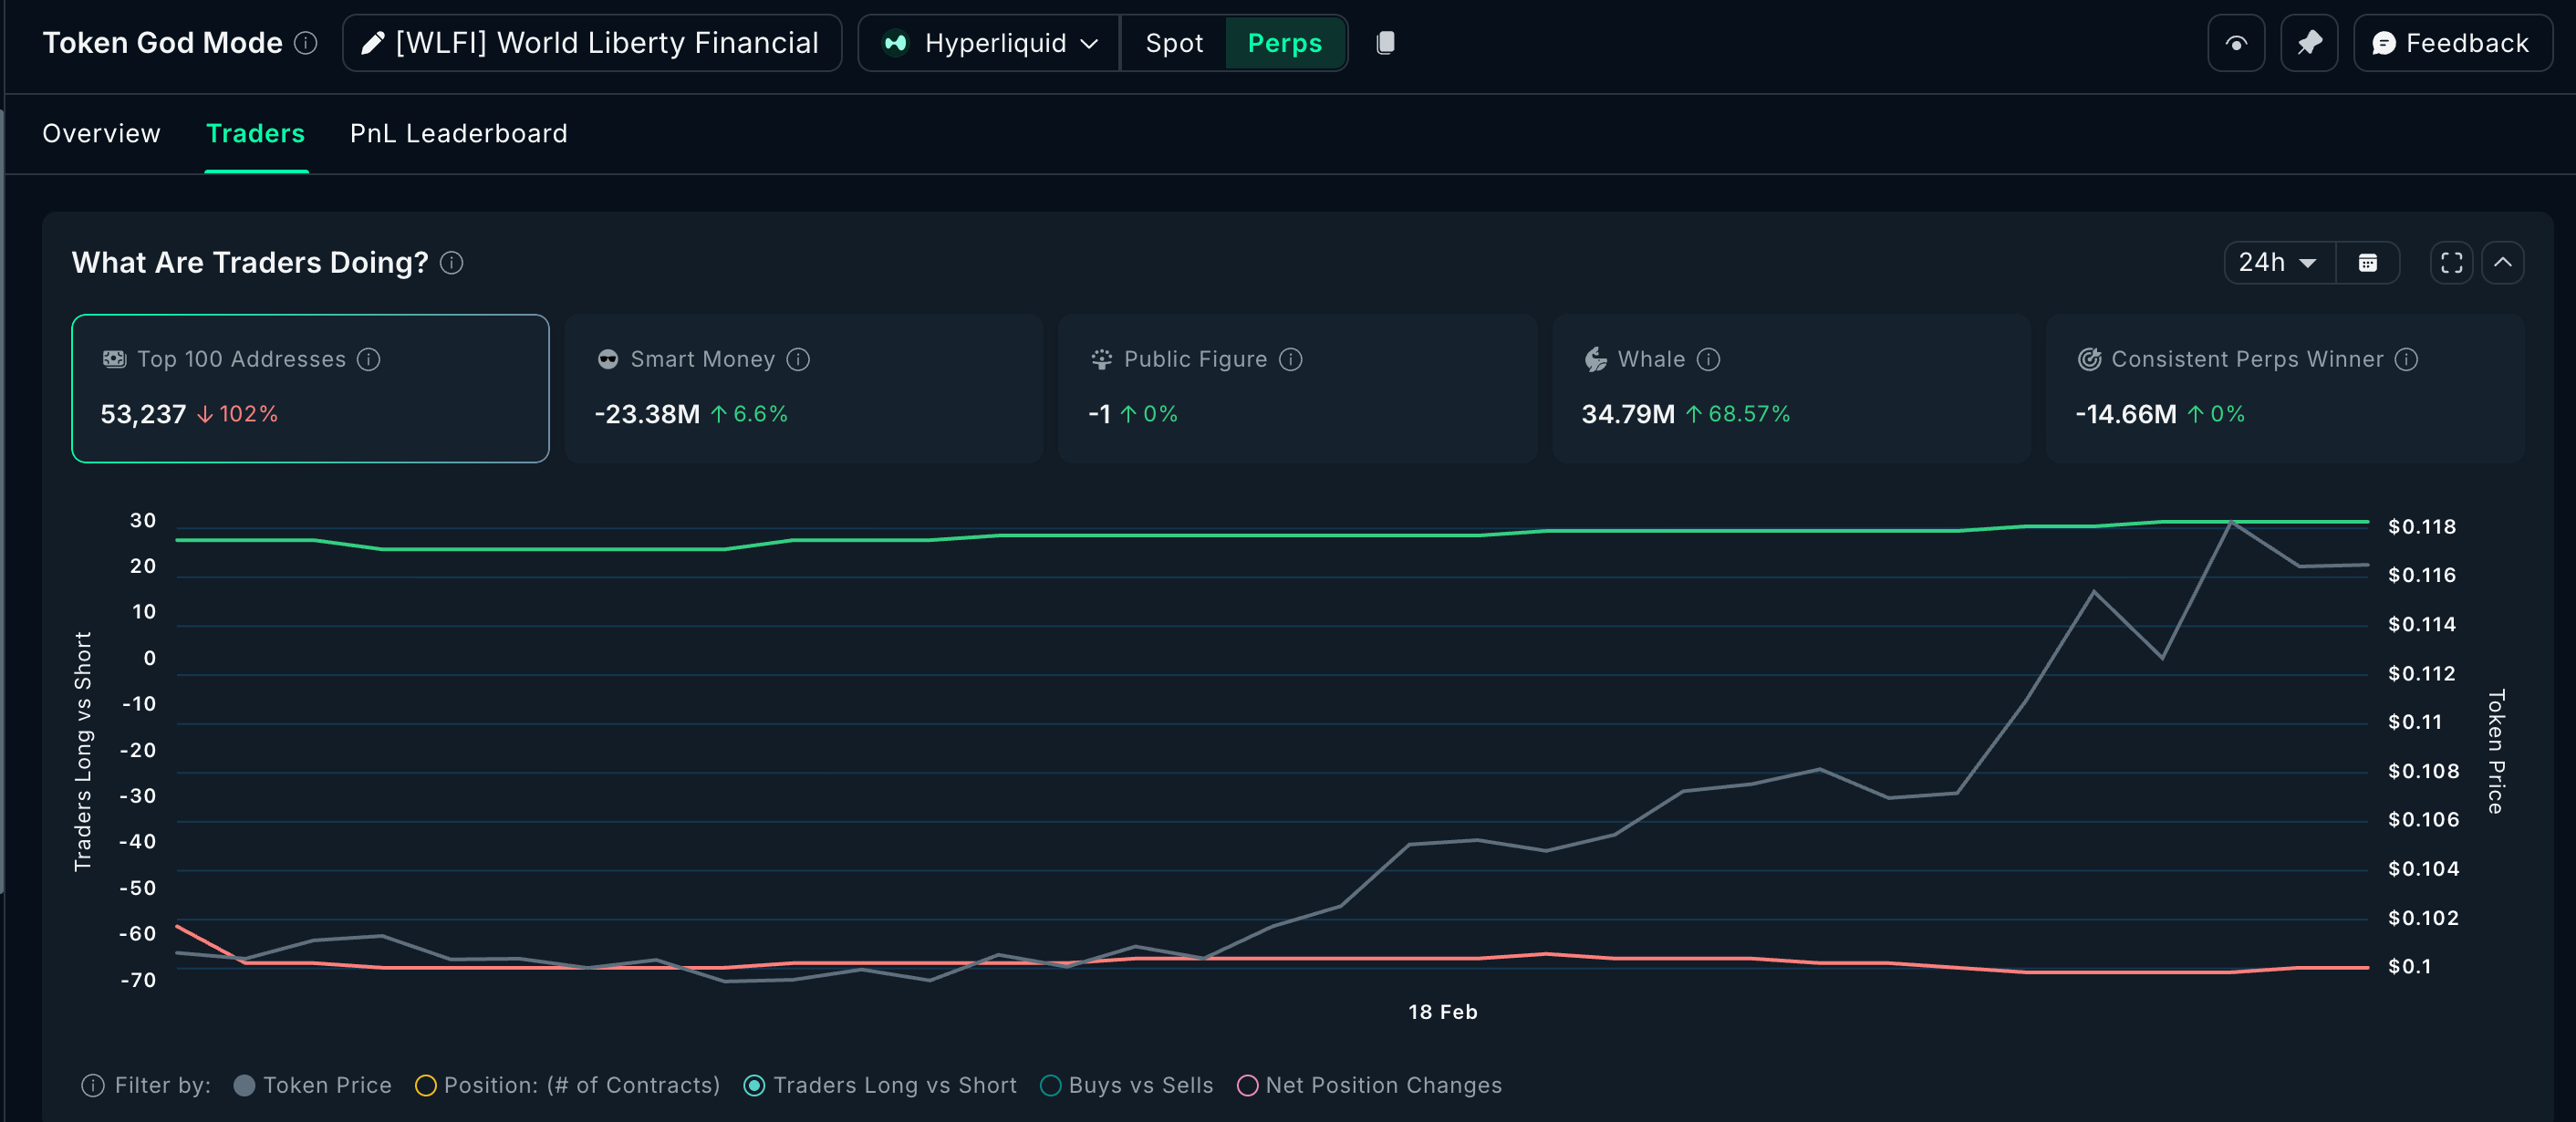Viewport: 2576px width, 1122px height.
Task: Select Buys vs Sells filter radio
Action: click(x=1050, y=1085)
